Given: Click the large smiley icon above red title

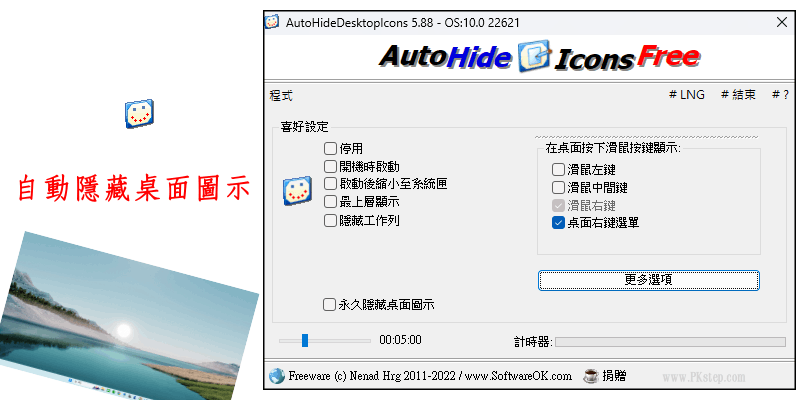Looking at the screenshot, I should tap(139, 114).
